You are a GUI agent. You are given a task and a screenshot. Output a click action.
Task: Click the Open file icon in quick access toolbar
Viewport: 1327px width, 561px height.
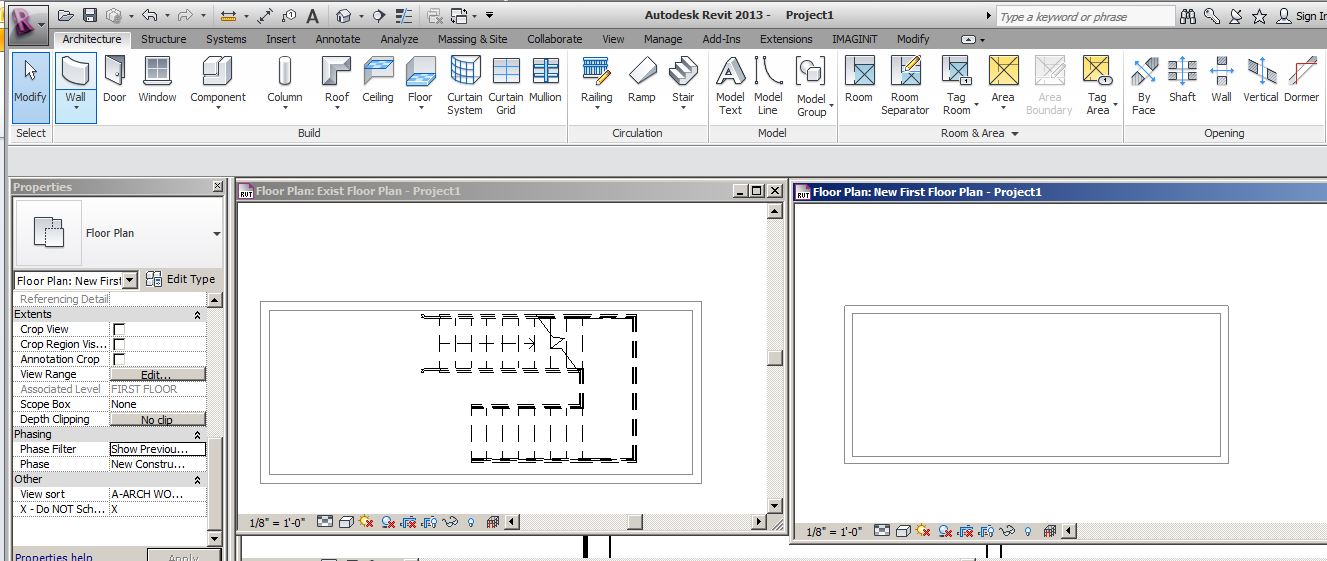[x=66, y=16]
